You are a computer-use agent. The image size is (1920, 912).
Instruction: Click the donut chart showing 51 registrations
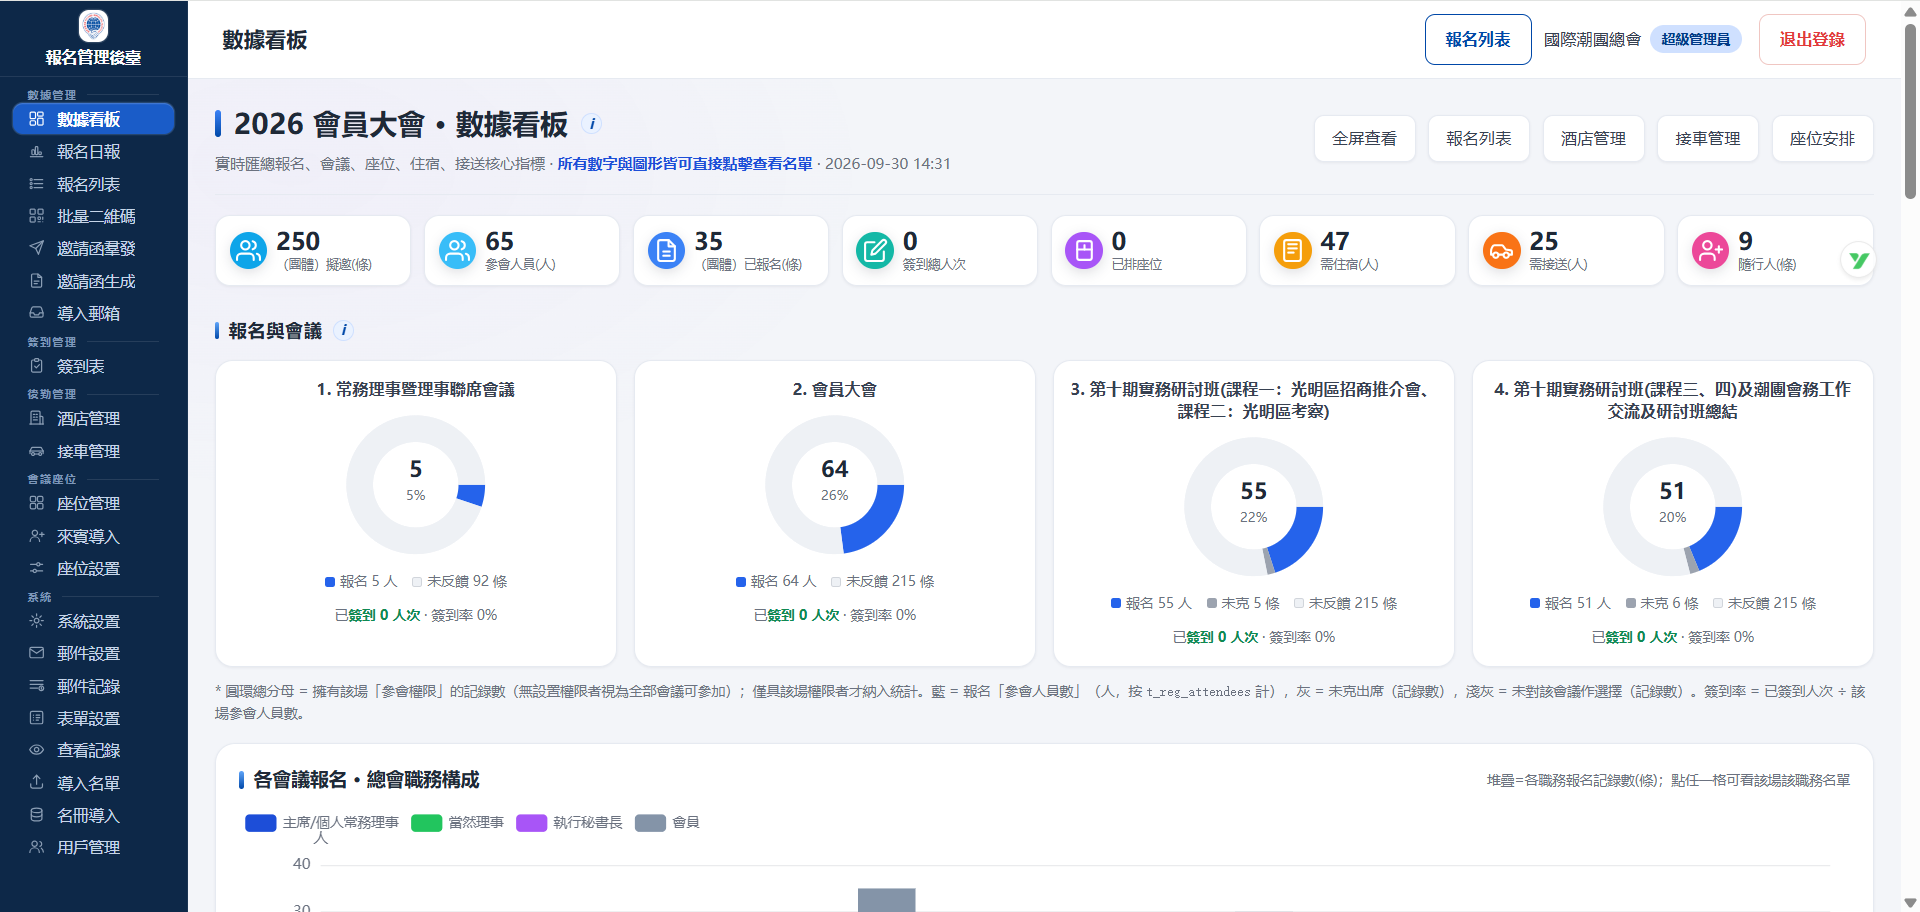[x=1673, y=506]
